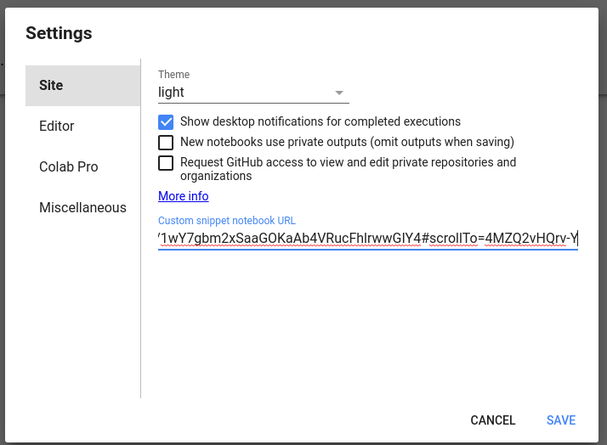Click the 'Show desktop notifications' label text
The image size is (607, 445).
click(320, 122)
